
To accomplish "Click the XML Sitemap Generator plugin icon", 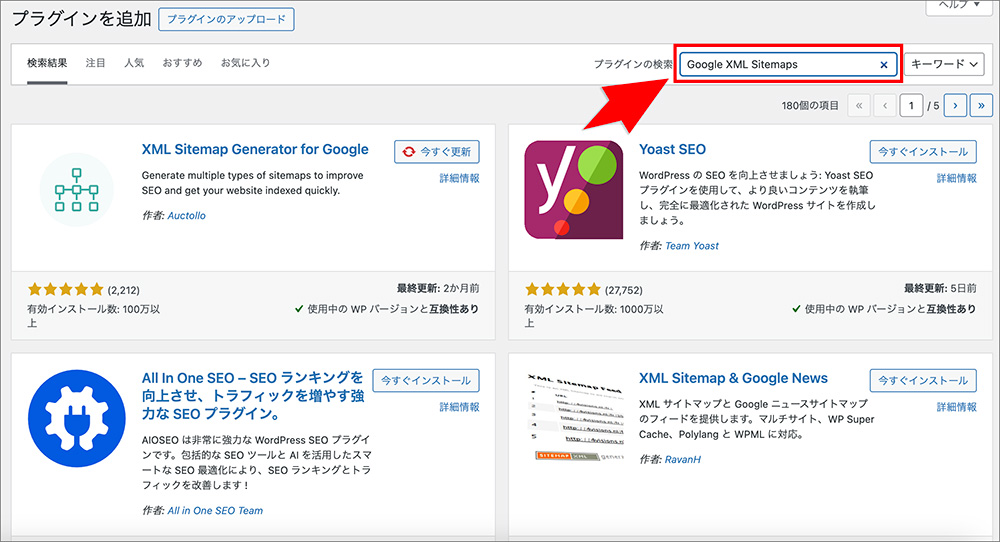I will 77,190.
